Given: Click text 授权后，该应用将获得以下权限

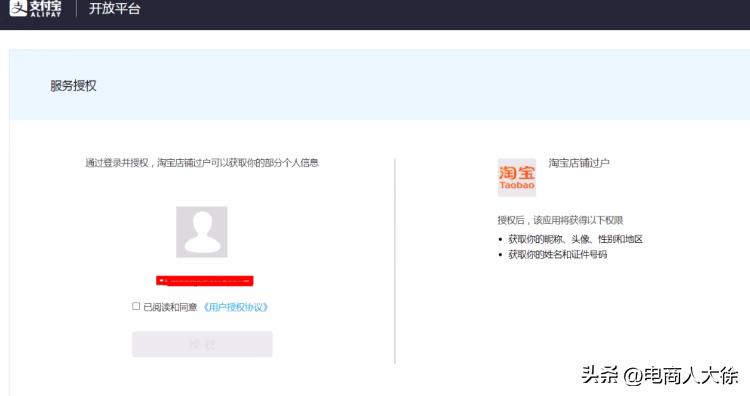Looking at the screenshot, I should (x=560, y=220).
